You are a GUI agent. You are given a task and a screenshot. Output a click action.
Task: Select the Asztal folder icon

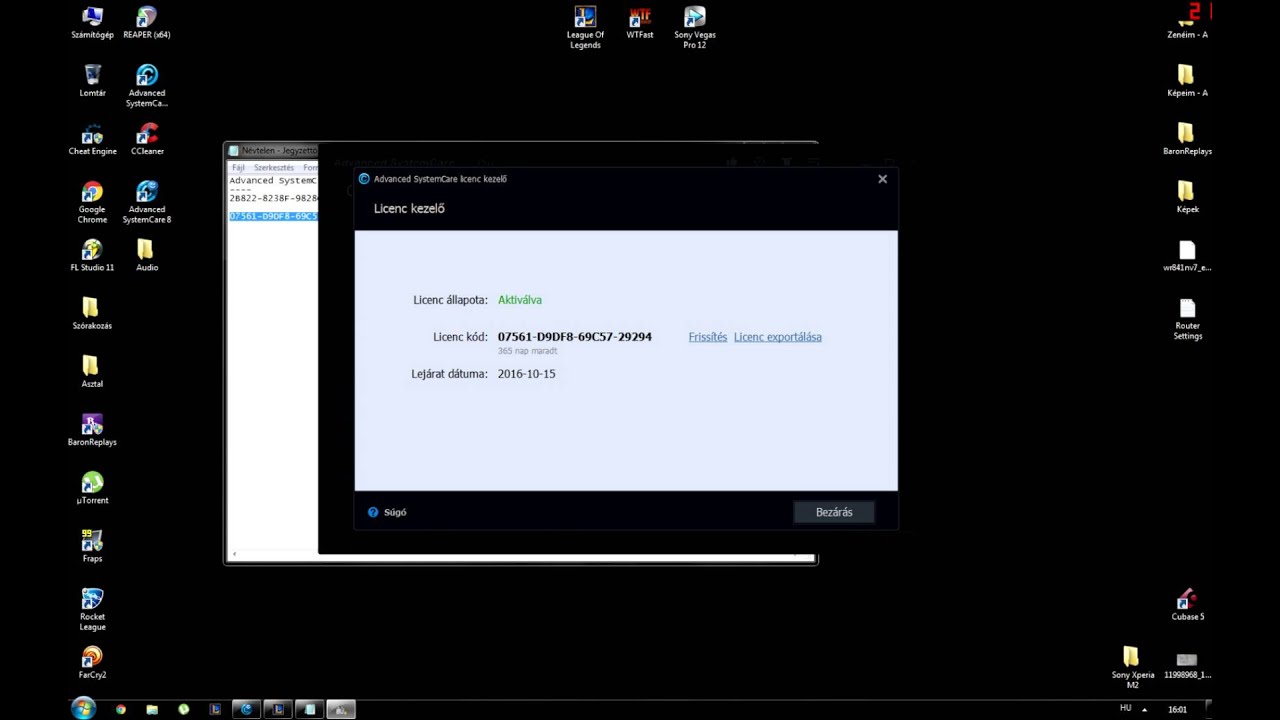[92, 371]
